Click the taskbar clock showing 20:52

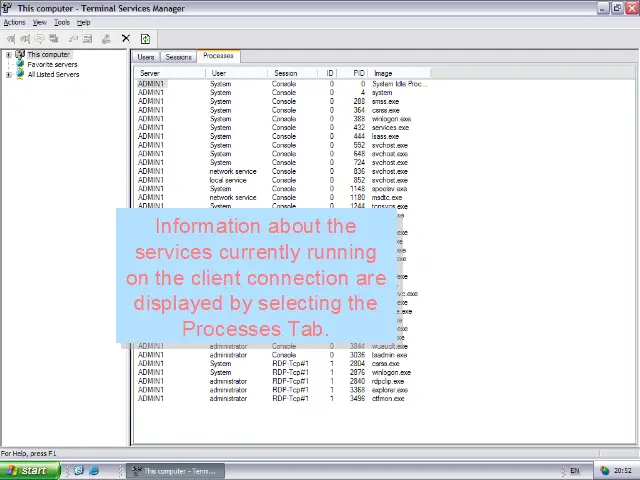(622, 471)
